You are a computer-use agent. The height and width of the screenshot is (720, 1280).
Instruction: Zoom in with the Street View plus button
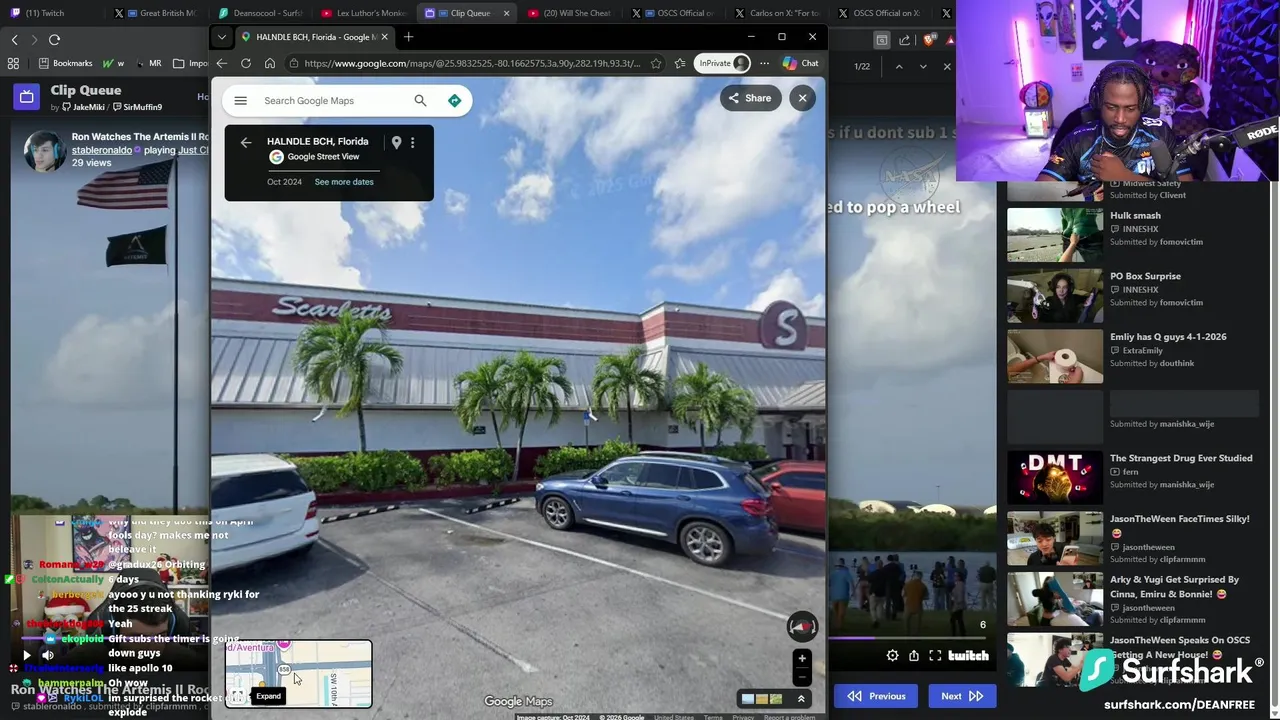[x=801, y=658]
